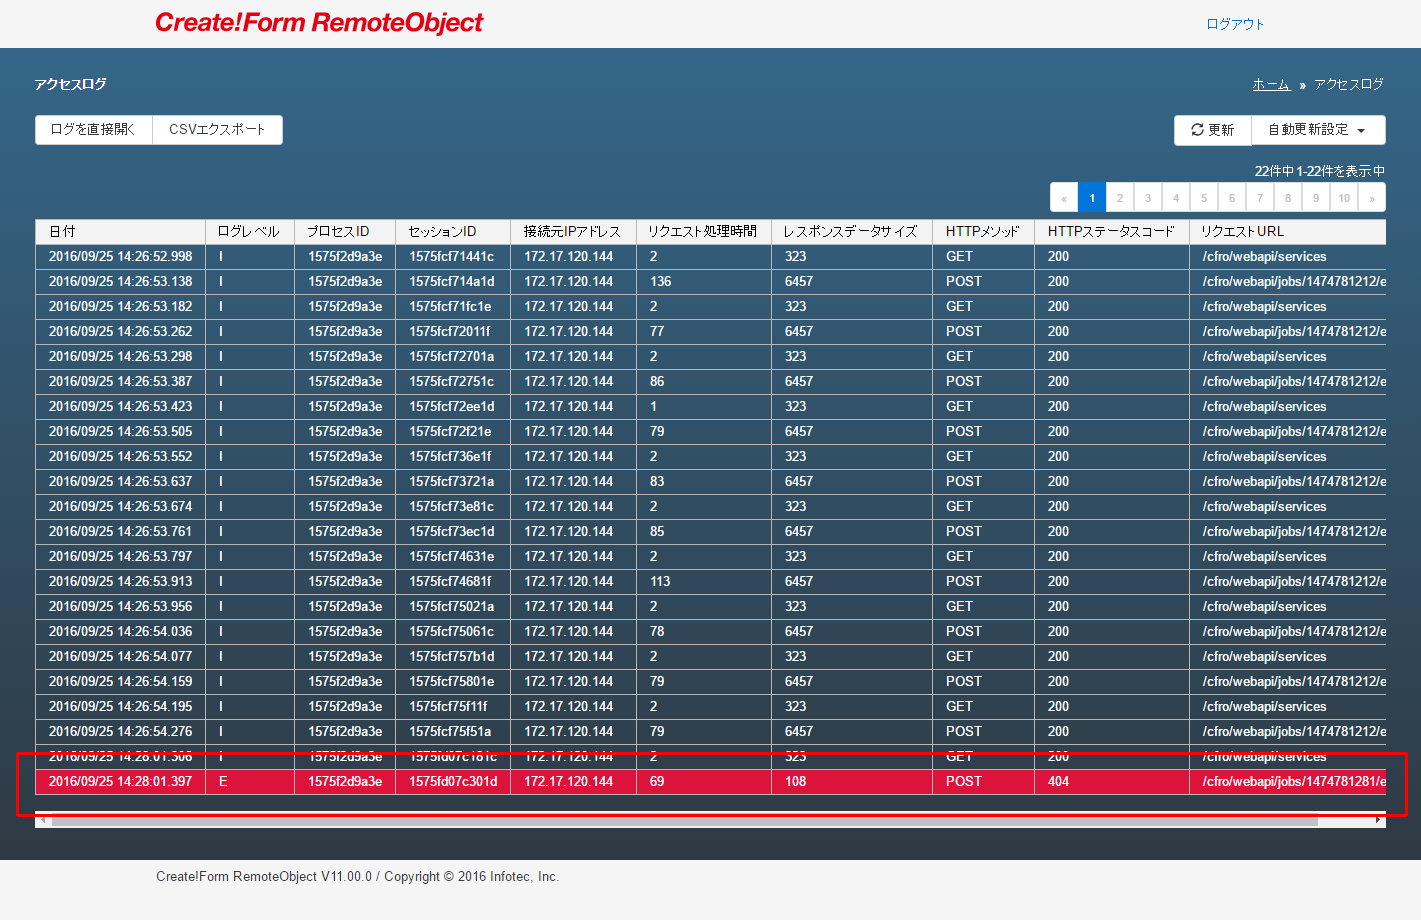Viewport: 1421px width, 920px height.
Task: Click the ログレベル column header
Action: 248,231
